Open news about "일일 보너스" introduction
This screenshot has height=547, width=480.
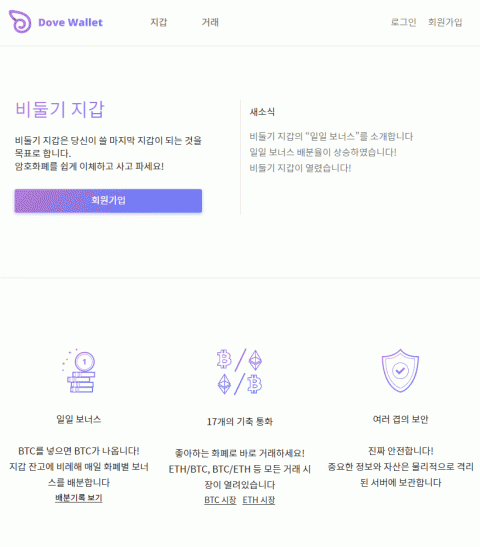click(x=331, y=136)
